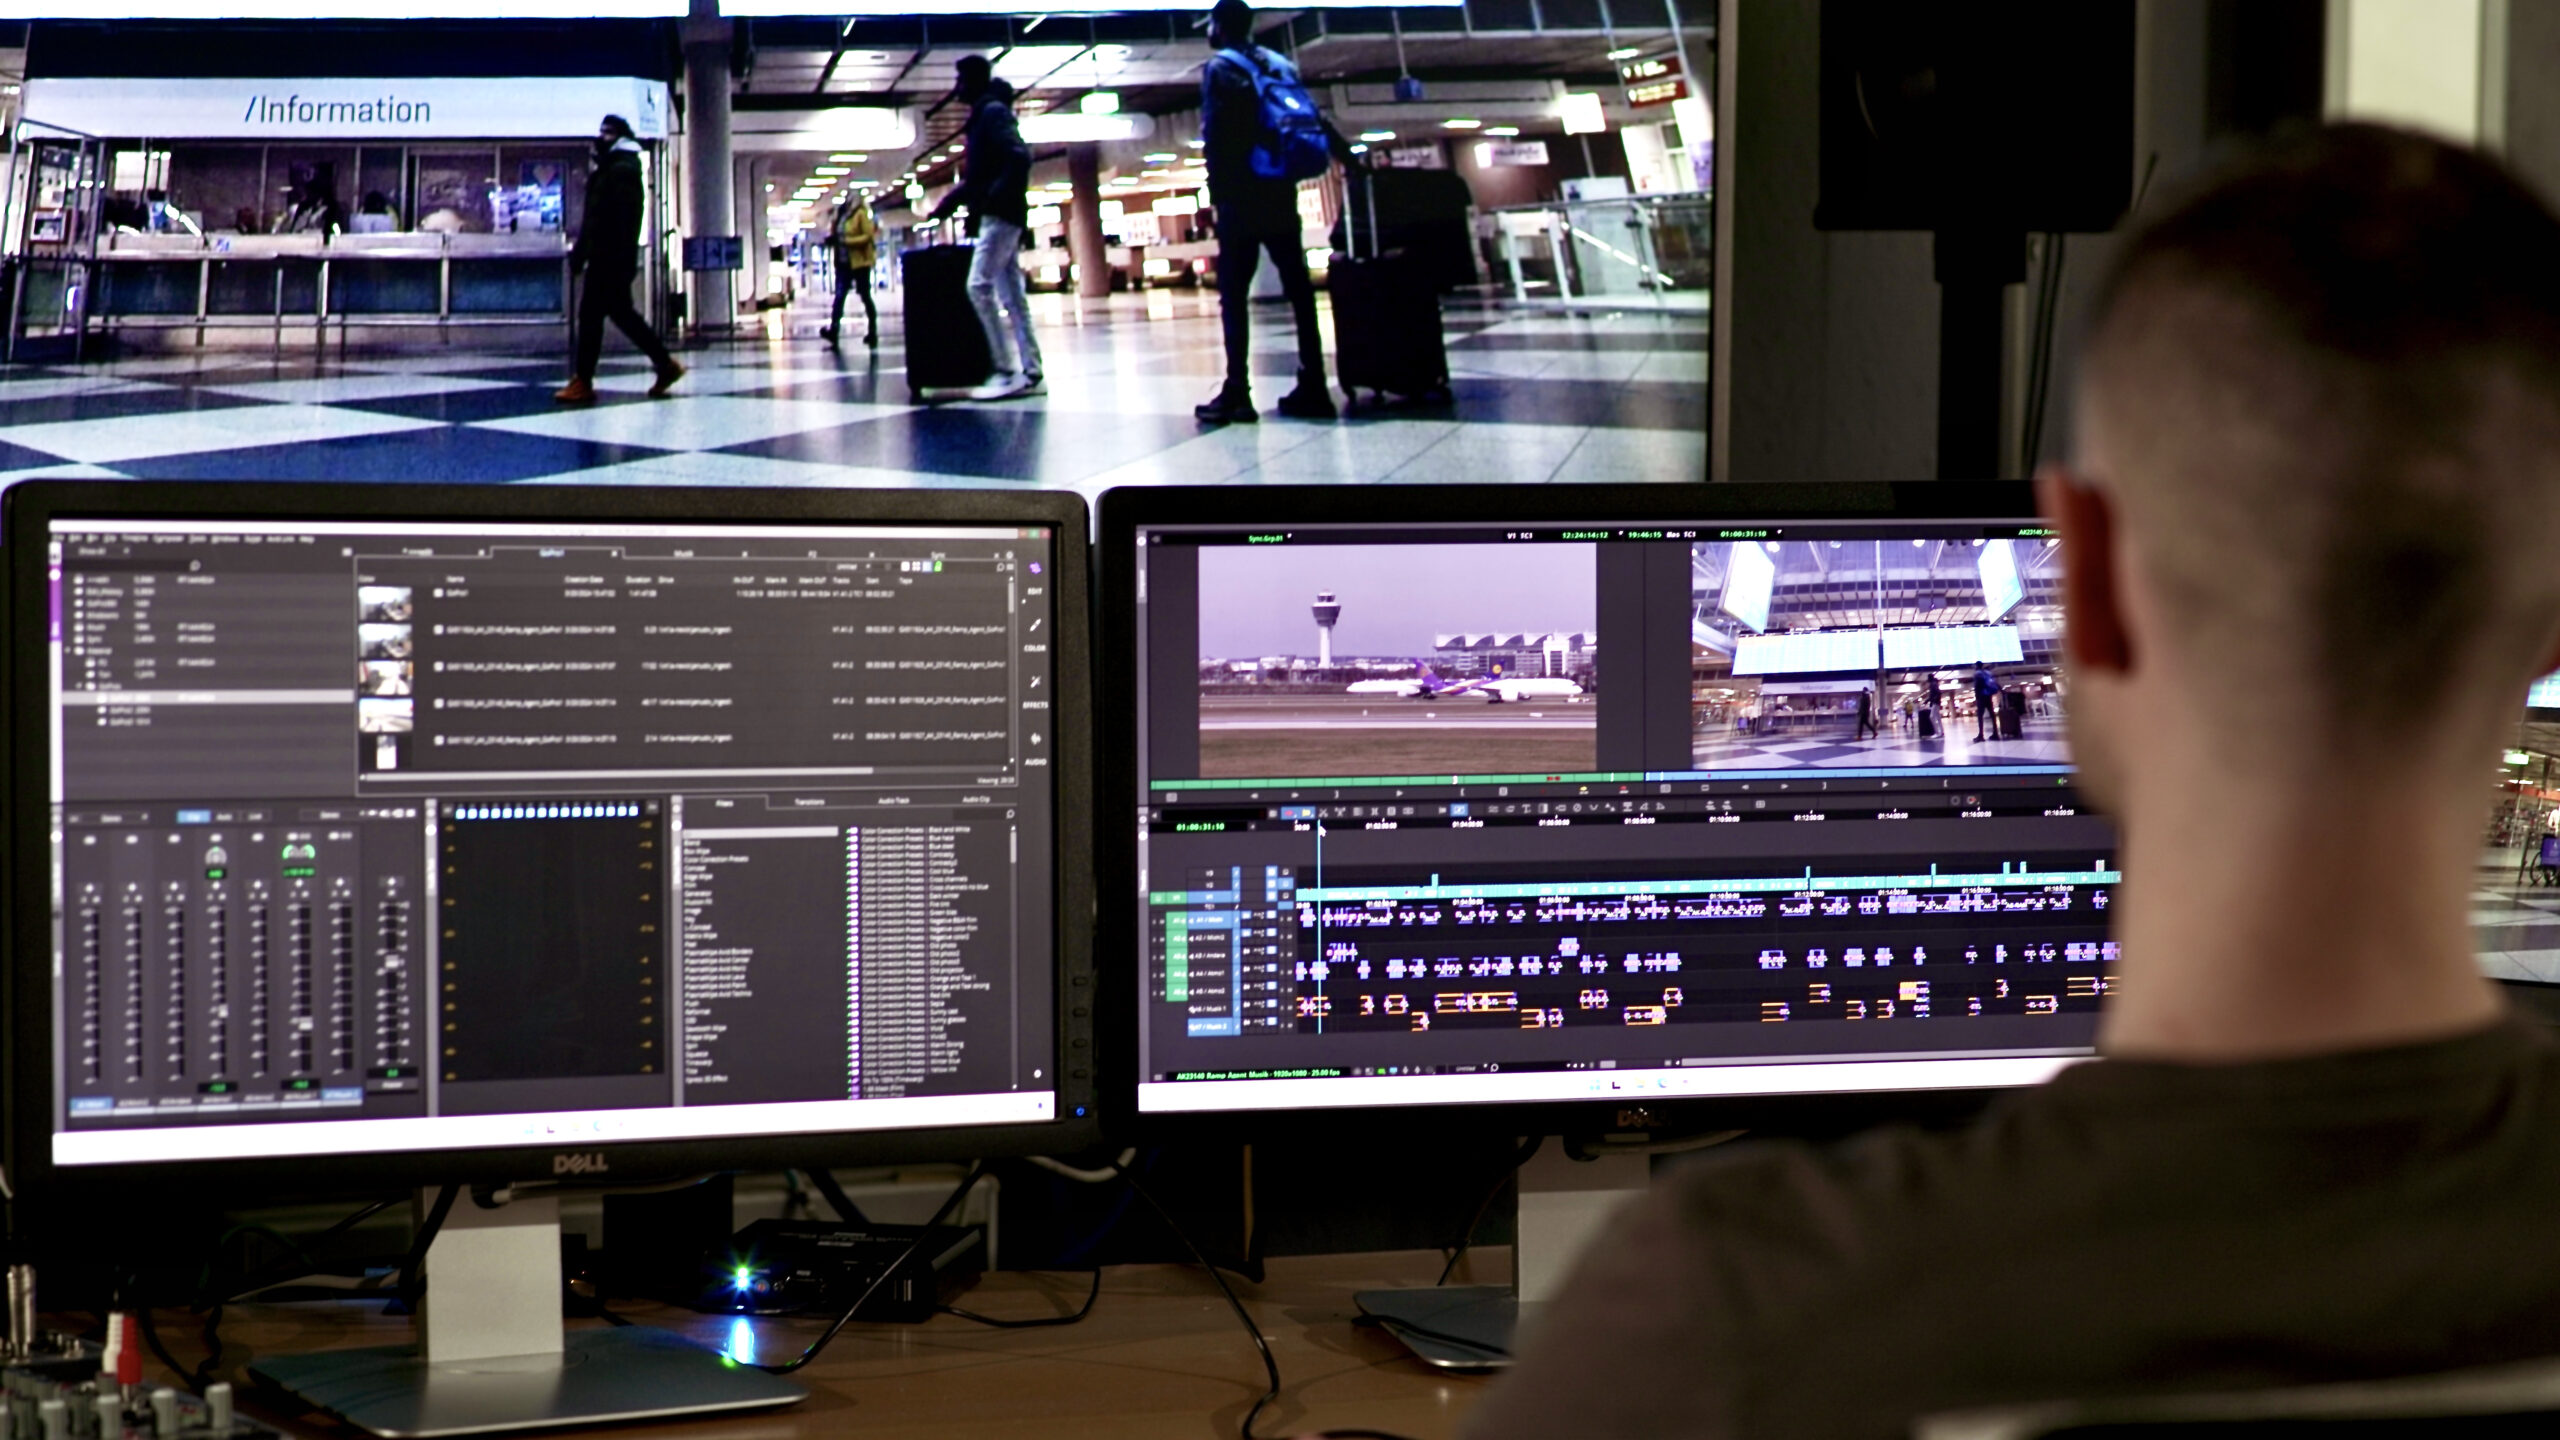Select first clip's checkbox icon in the bin
Viewport: 2560px width, 1440px height.
point(439,593)
